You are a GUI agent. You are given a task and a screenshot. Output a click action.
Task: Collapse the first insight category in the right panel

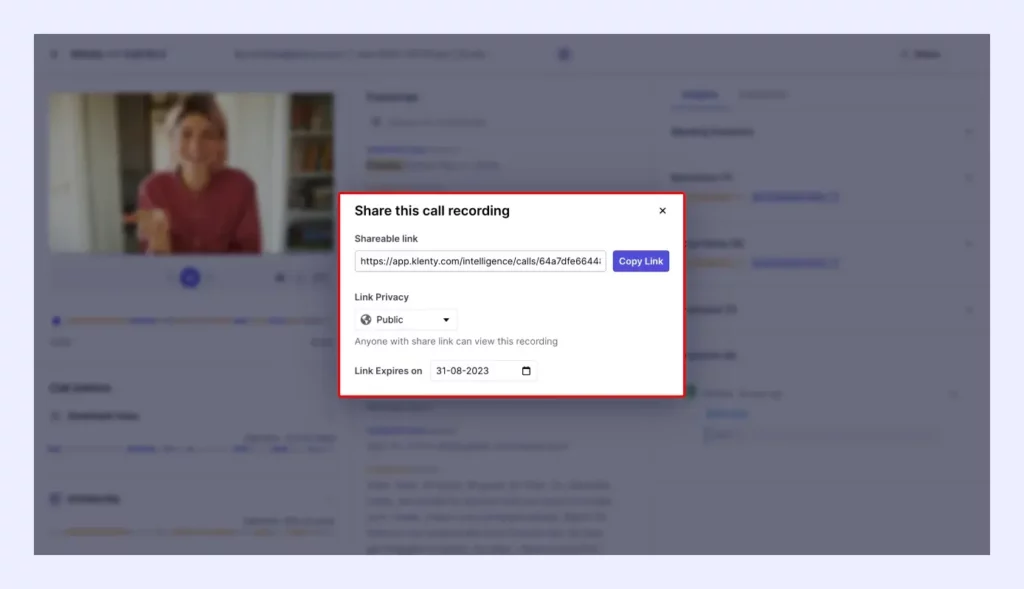point(967,177)
